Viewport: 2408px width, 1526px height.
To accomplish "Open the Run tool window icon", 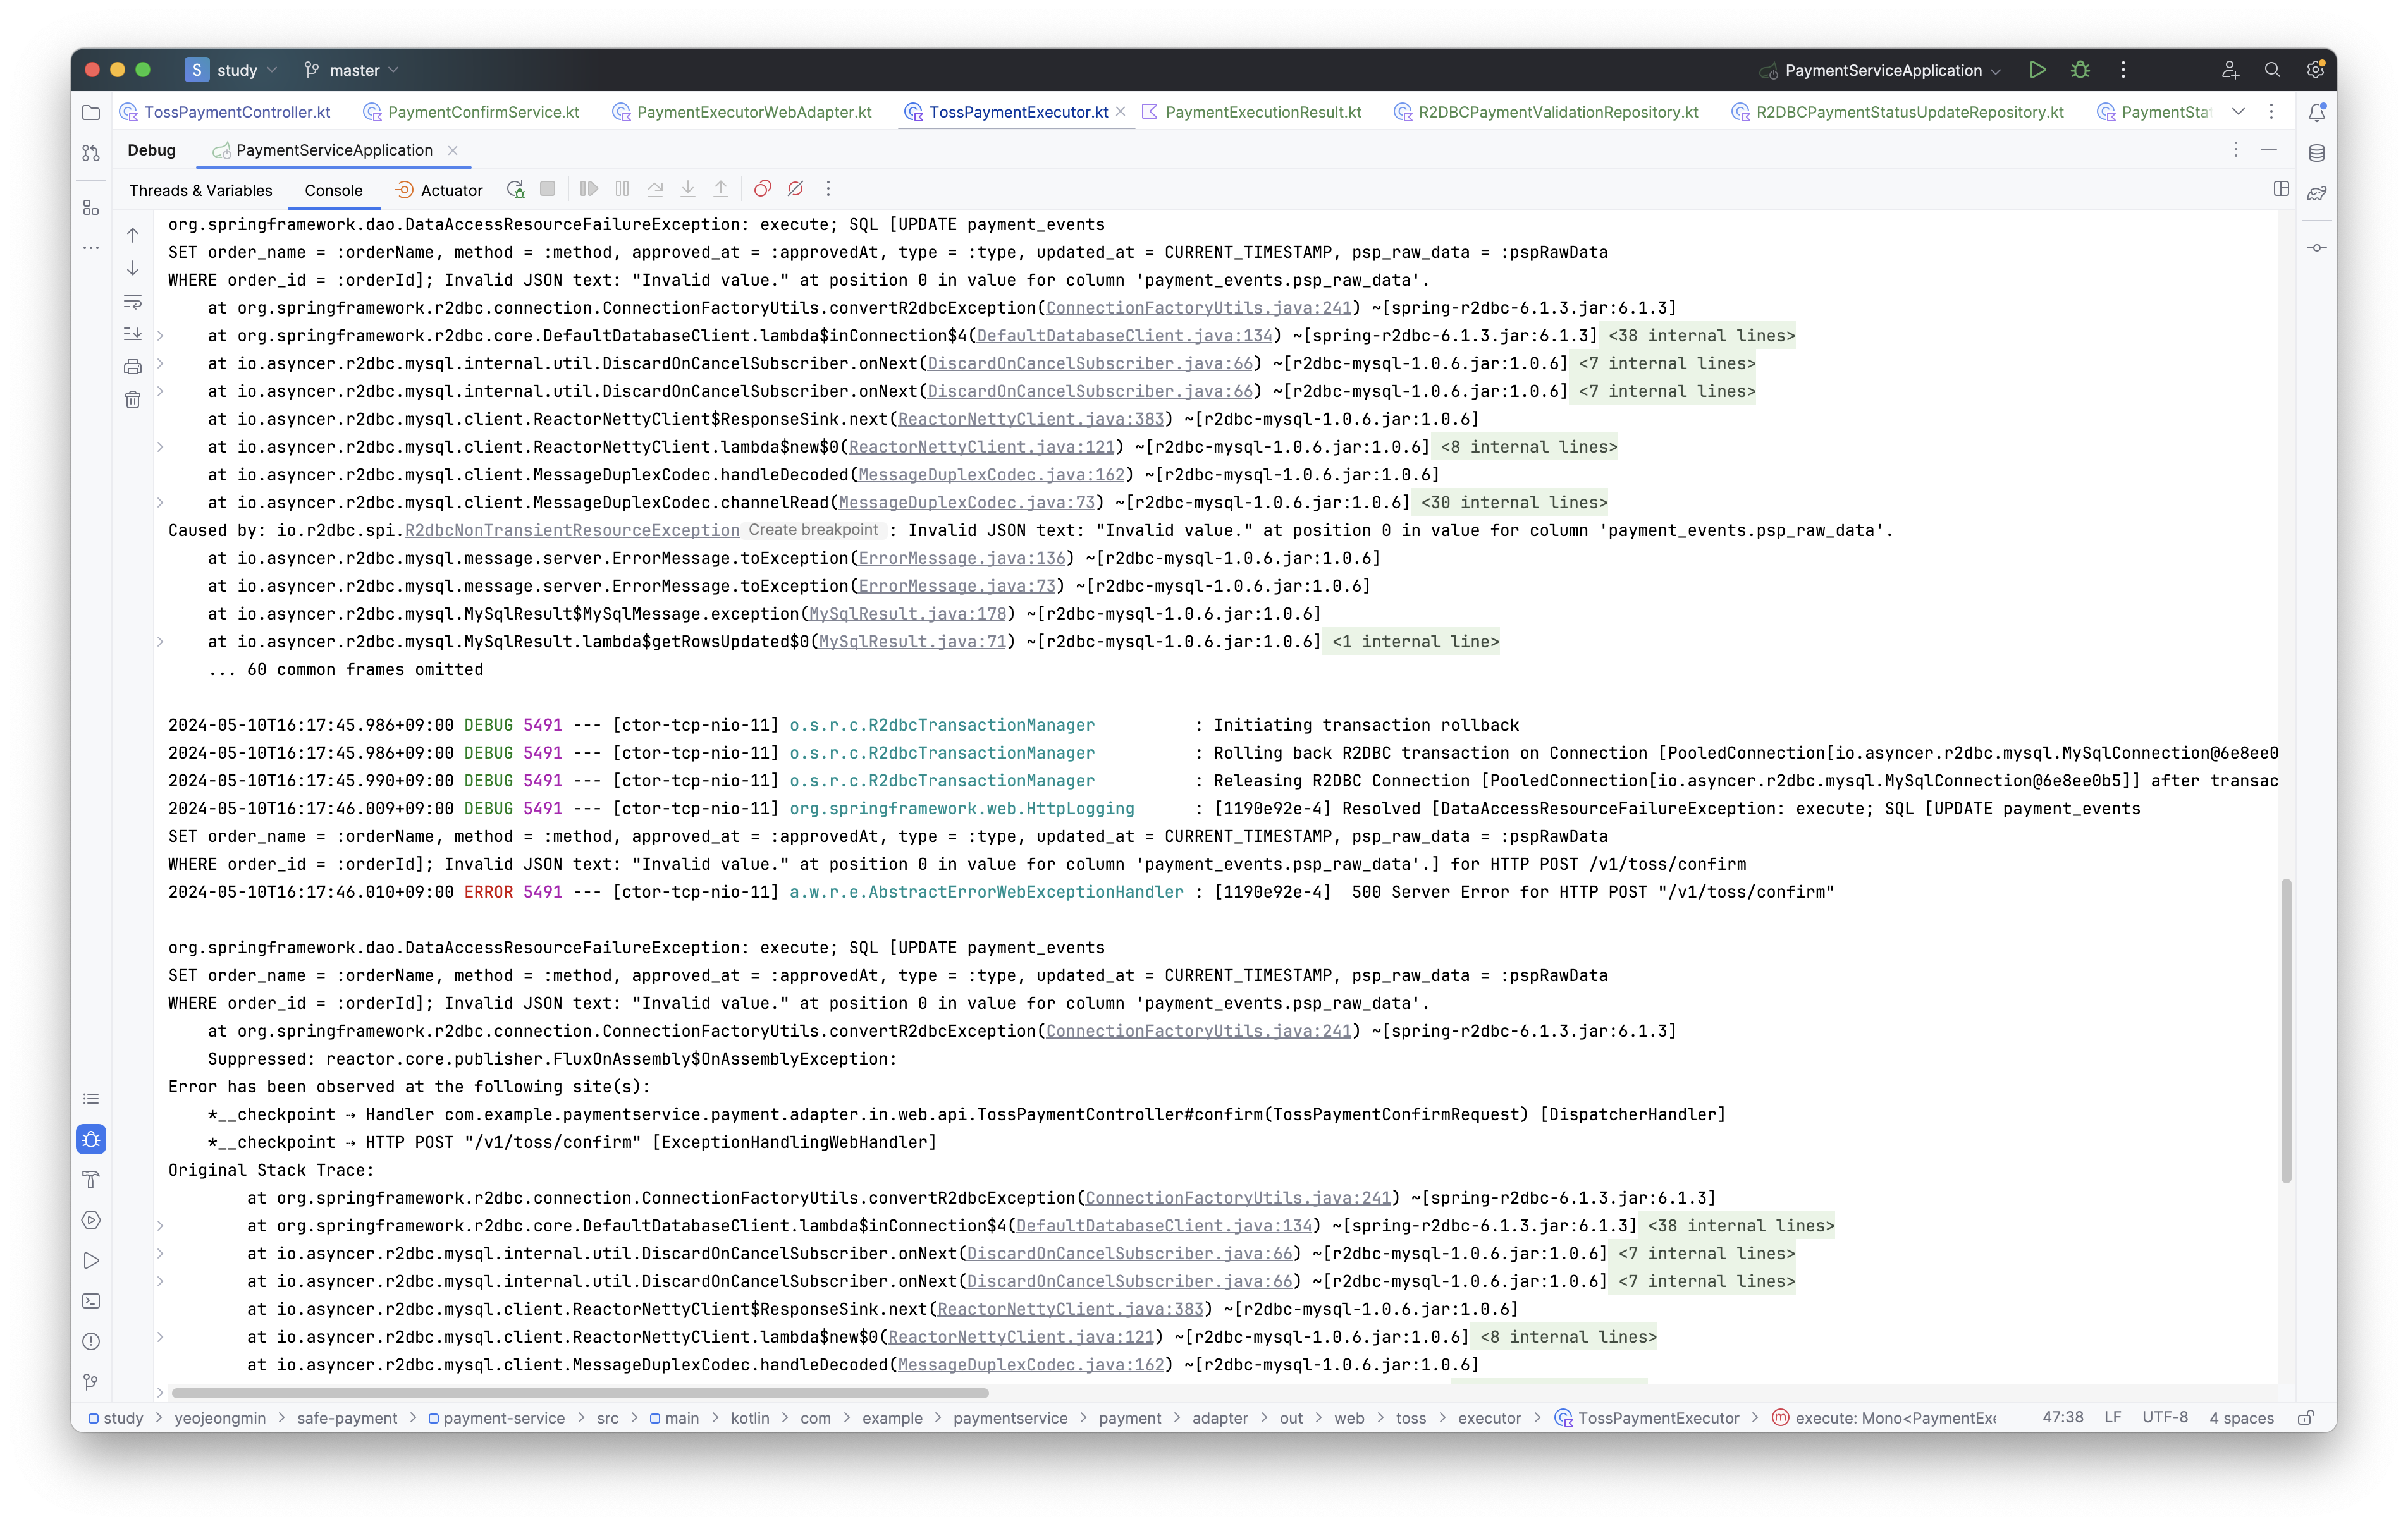I will 91,1261.
